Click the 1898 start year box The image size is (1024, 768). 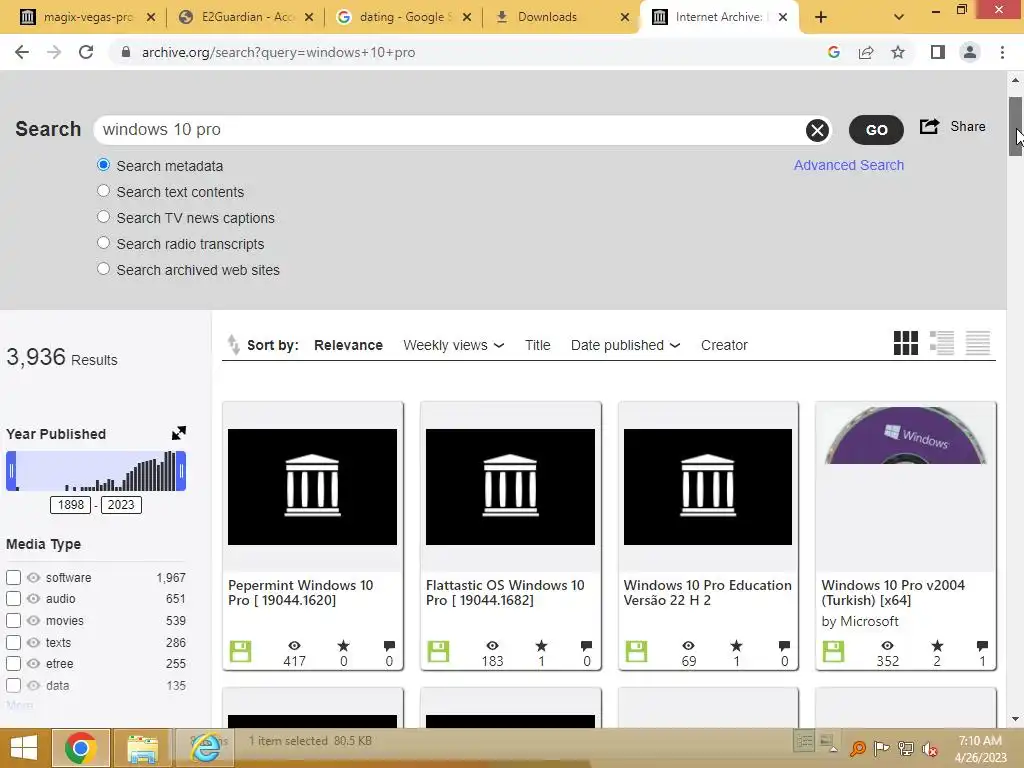click(71, 505)
